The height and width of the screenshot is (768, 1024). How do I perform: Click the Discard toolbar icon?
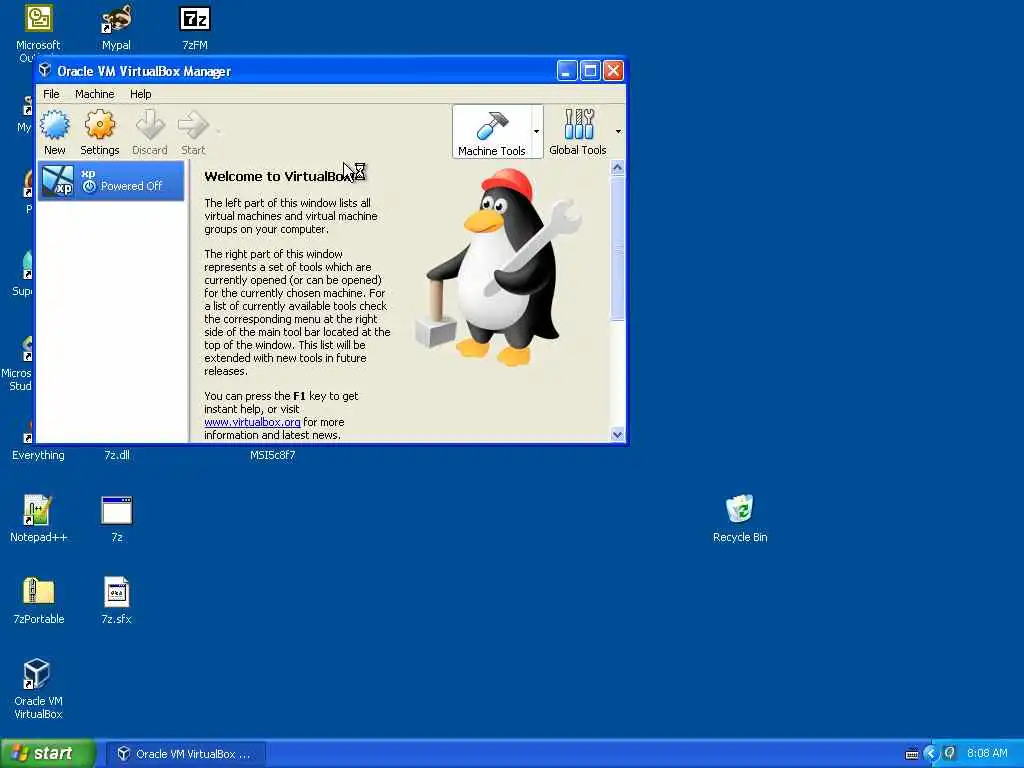pos(150,132)
